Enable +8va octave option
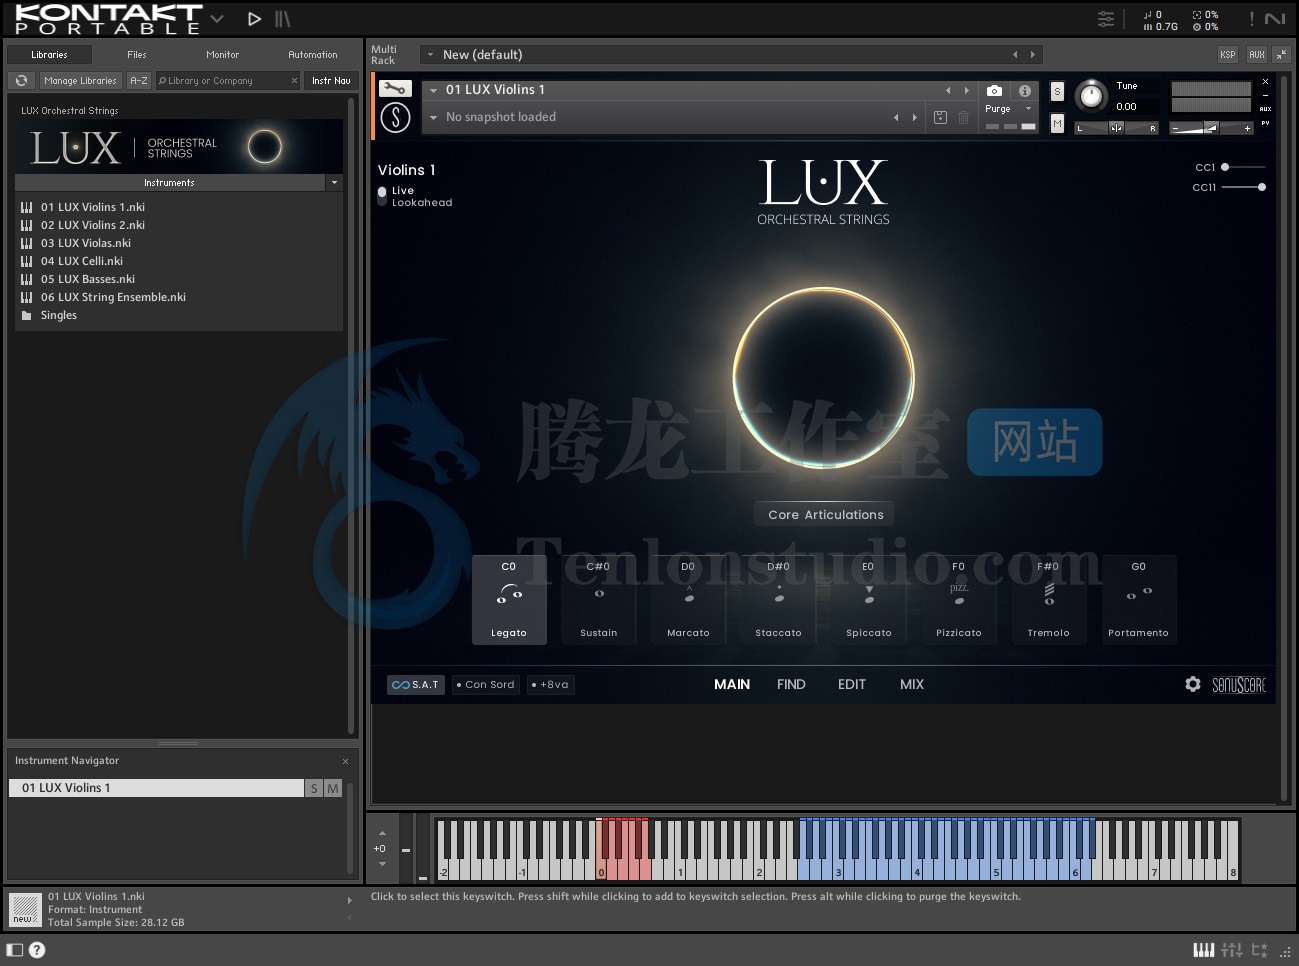Image resolution: width=1299 pixels, height=966 pixels. [x=550, y=685]
